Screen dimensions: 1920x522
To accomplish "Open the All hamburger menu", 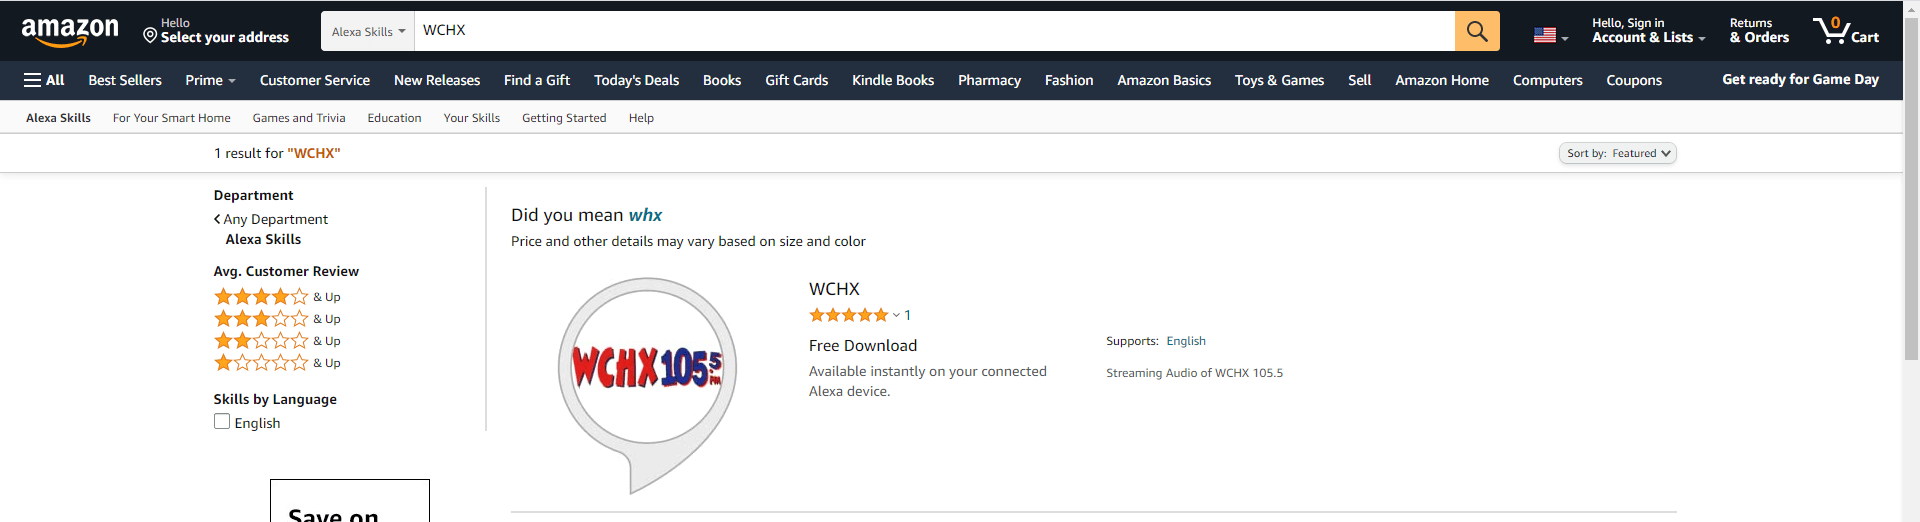I will (x=44, y=80).
